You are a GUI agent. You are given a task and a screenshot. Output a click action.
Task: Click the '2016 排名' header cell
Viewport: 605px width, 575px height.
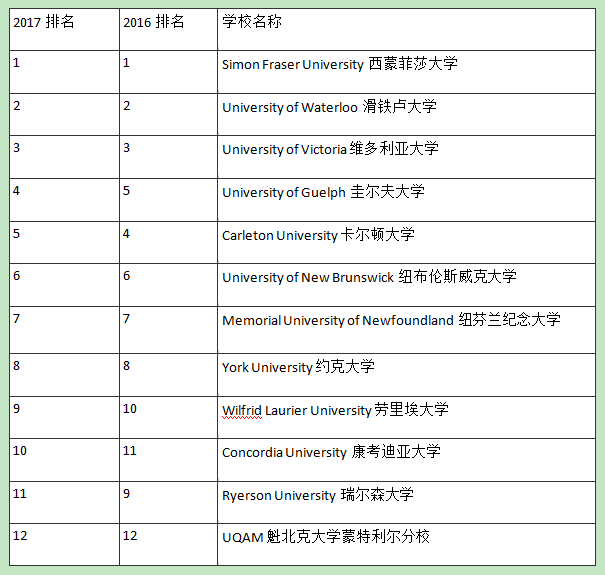[169, 29]
